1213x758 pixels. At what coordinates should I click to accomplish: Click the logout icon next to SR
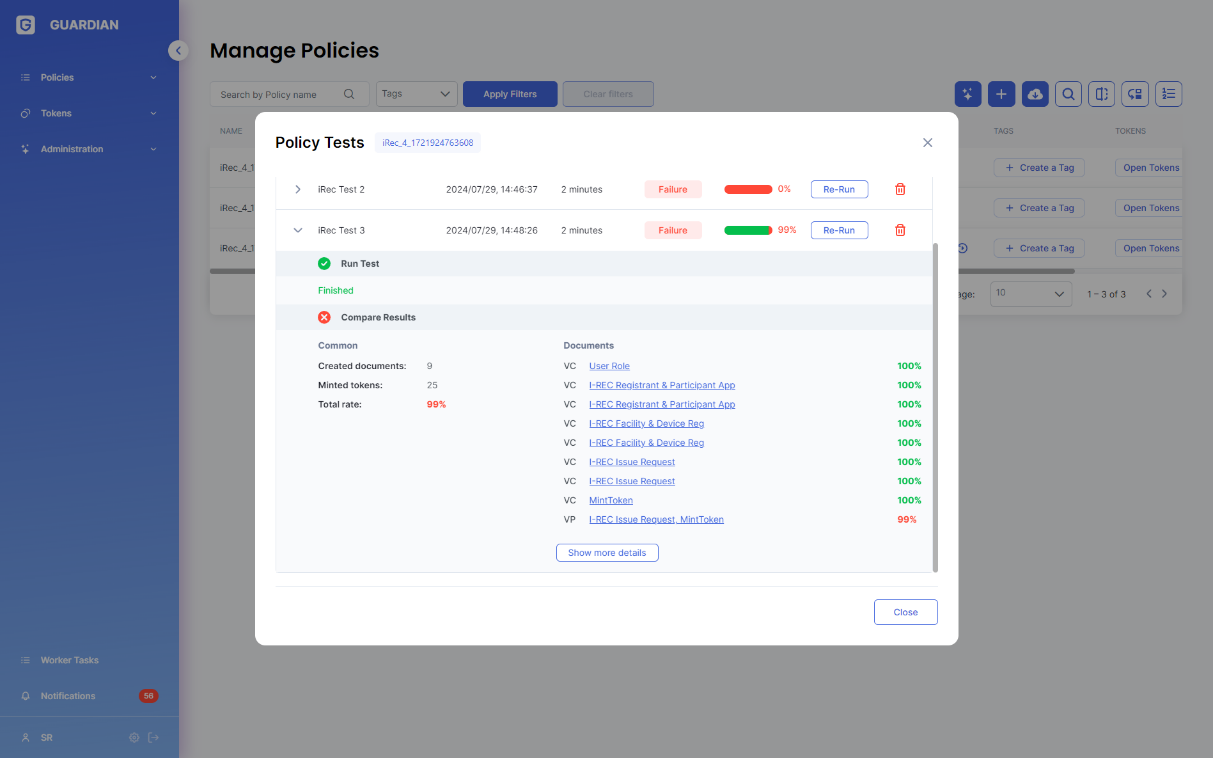[153, 738]
